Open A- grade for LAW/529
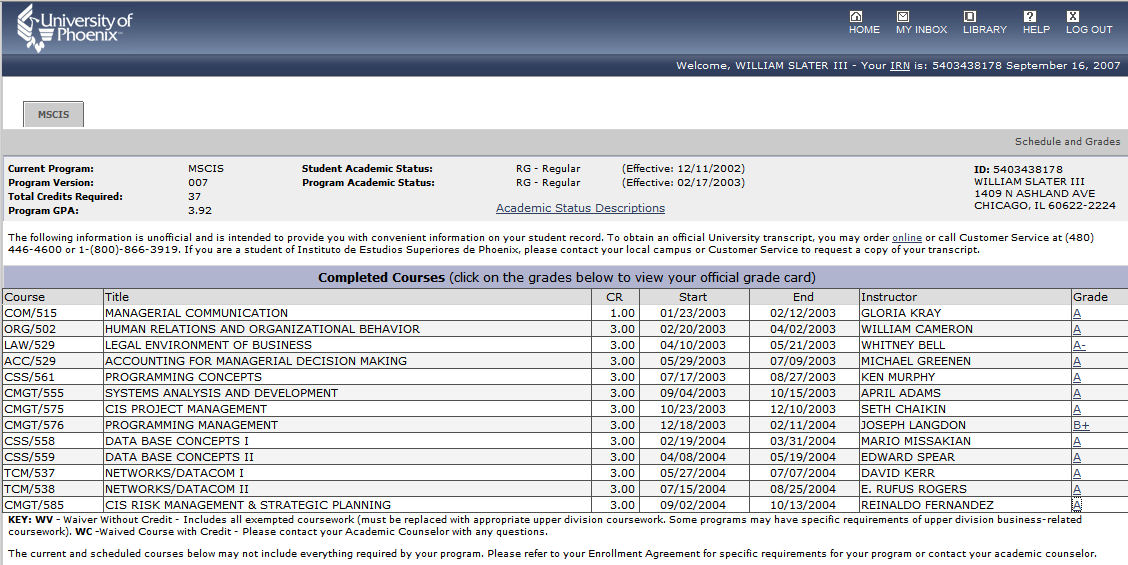Screen dimensions: 1128x565 pyautogui.click(x=1079, y=345)
